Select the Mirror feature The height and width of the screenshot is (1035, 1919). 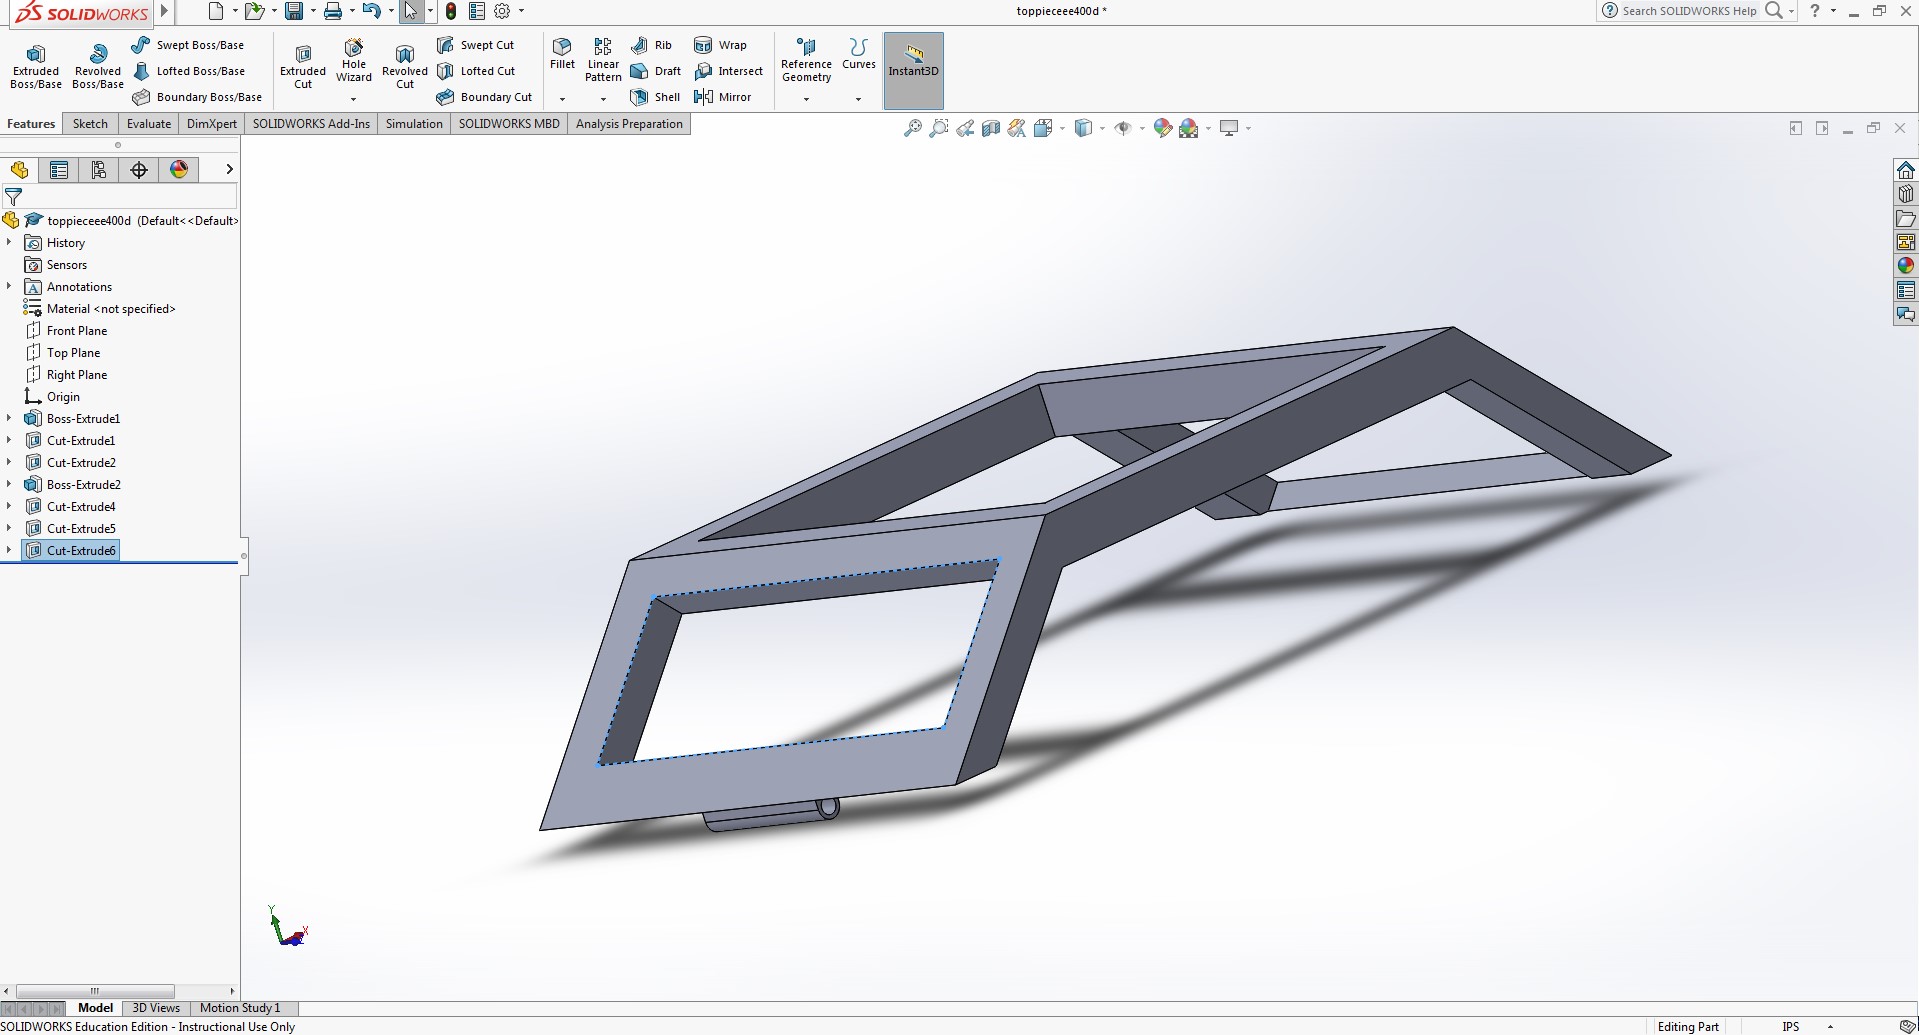coord(723,97)
